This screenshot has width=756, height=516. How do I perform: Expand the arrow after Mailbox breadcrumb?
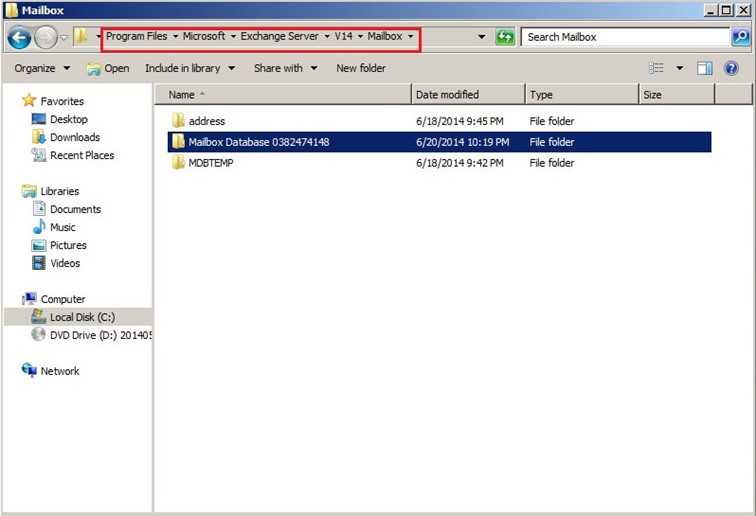411,37
